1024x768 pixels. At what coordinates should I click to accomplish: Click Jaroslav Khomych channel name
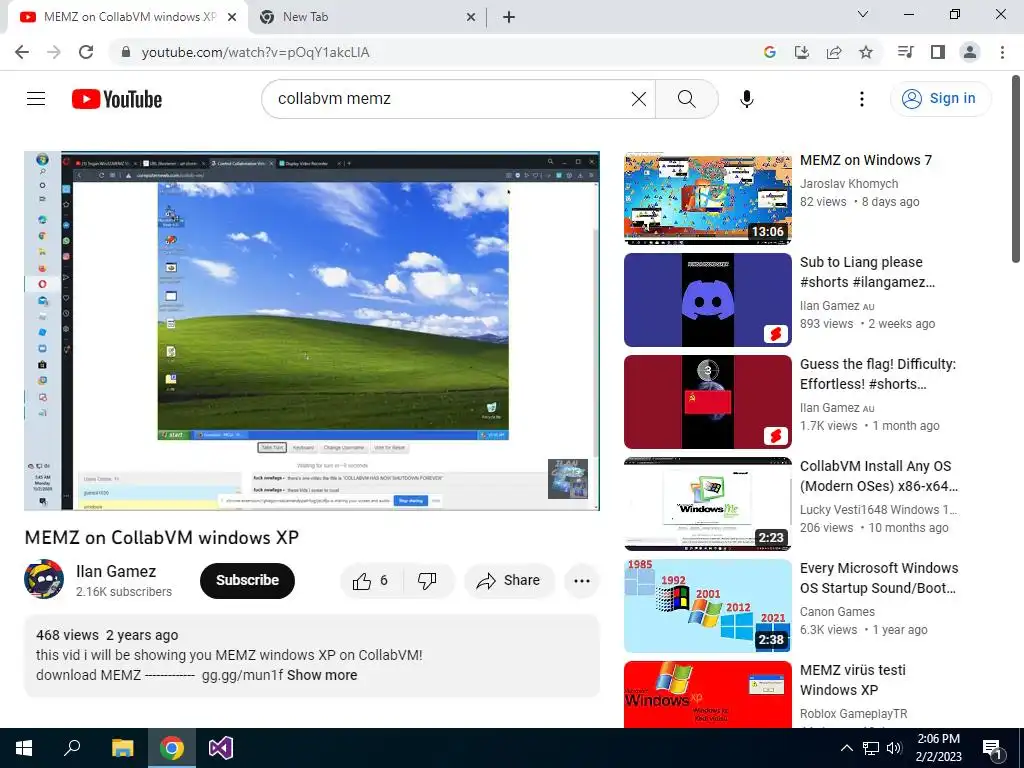point(849,184)
